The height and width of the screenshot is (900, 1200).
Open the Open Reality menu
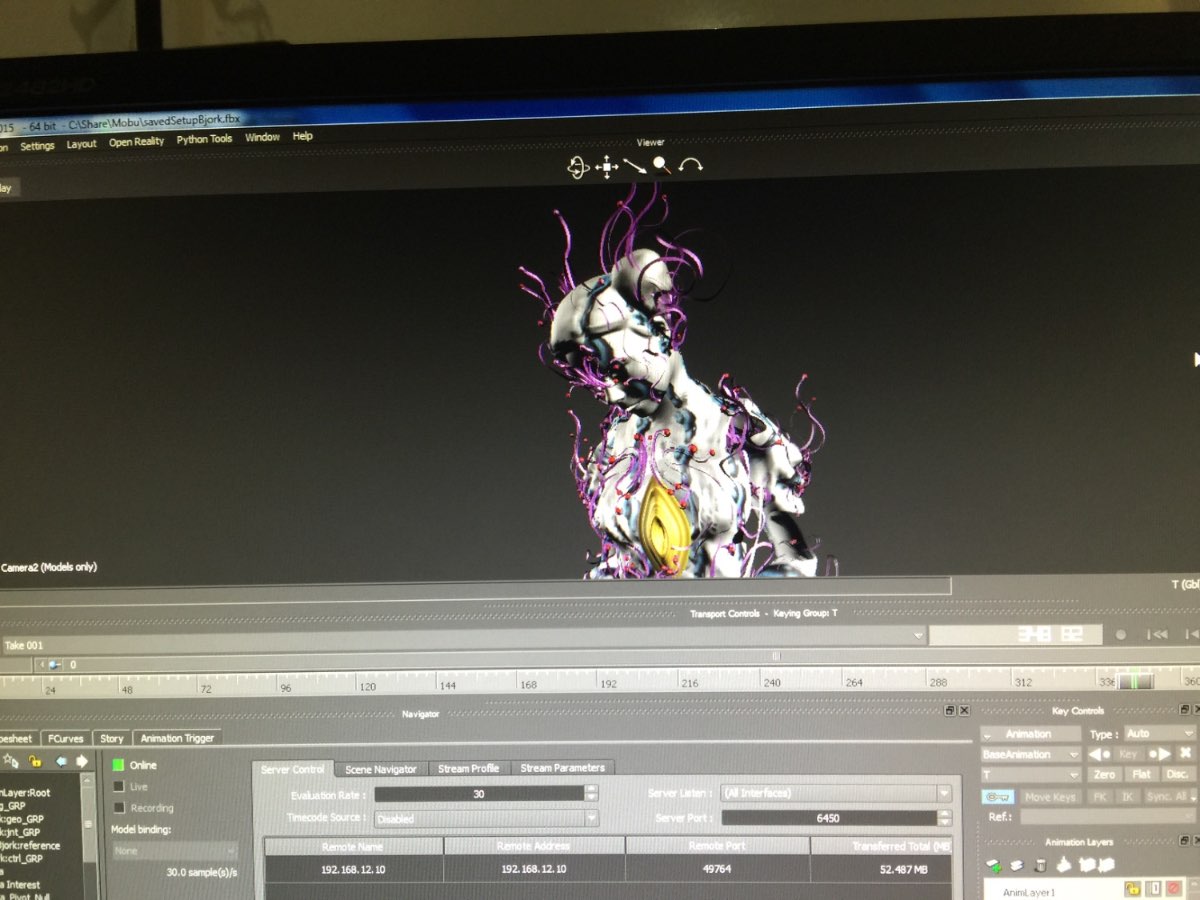pos(136,142)
